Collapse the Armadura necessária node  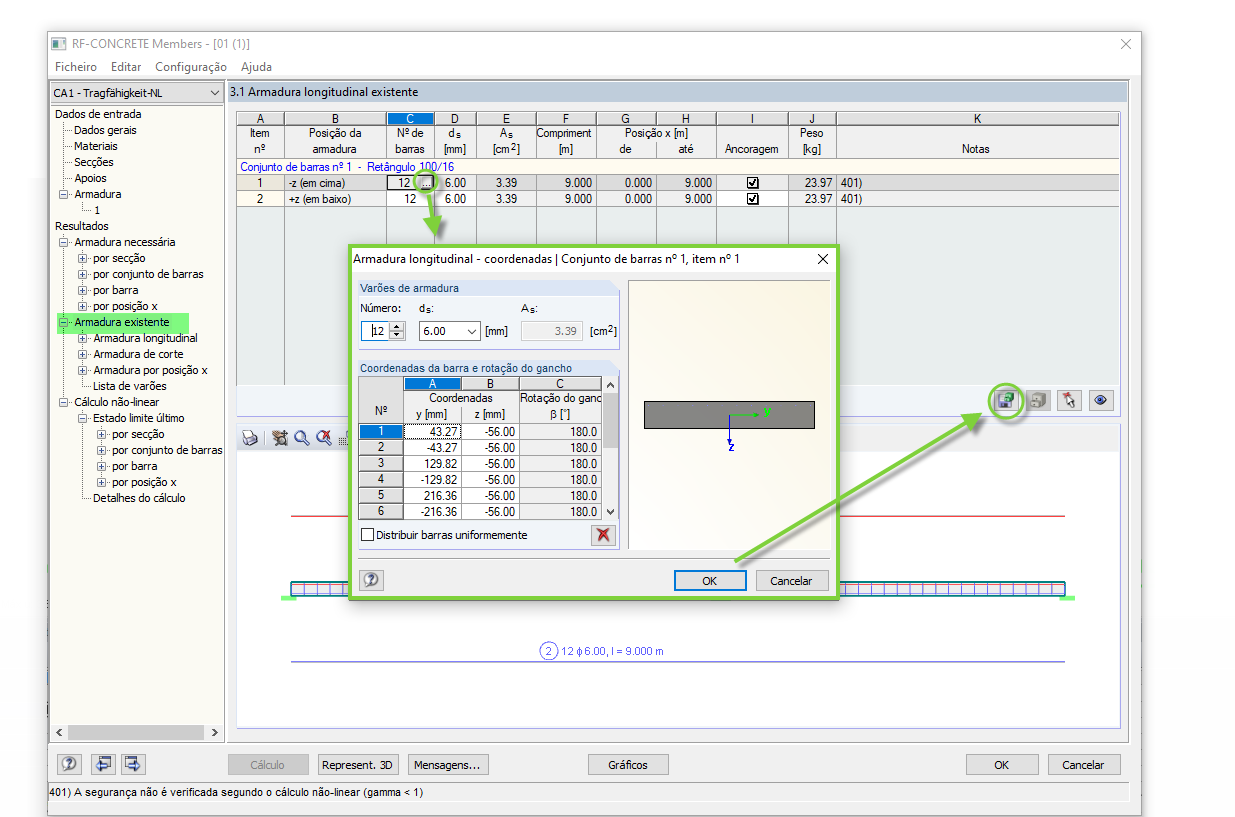(65, 242)
